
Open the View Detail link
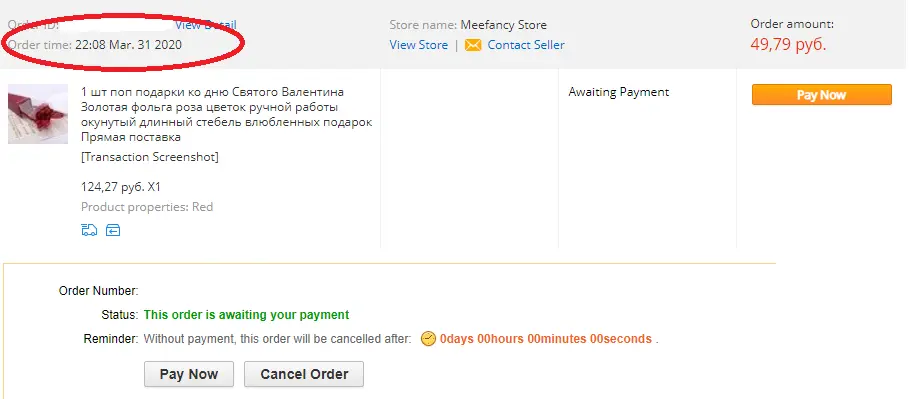tap(206, 24)
